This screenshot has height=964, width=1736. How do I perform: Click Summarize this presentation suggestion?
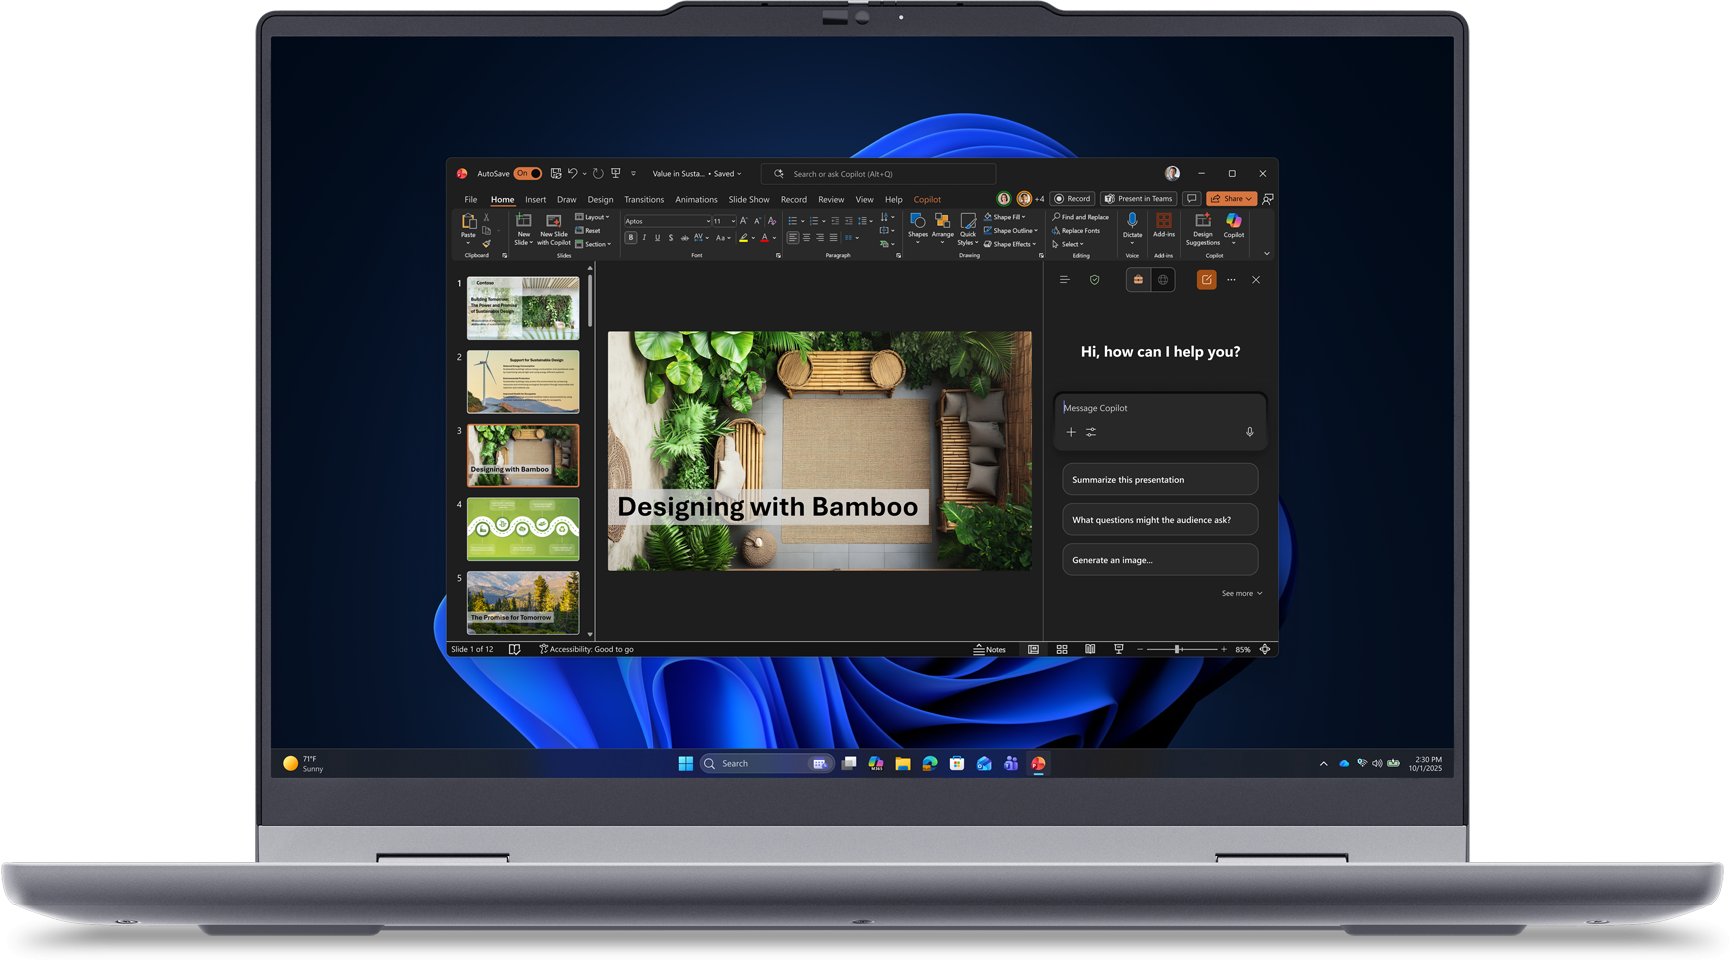pyautogui.click(x=1160, y=480)
